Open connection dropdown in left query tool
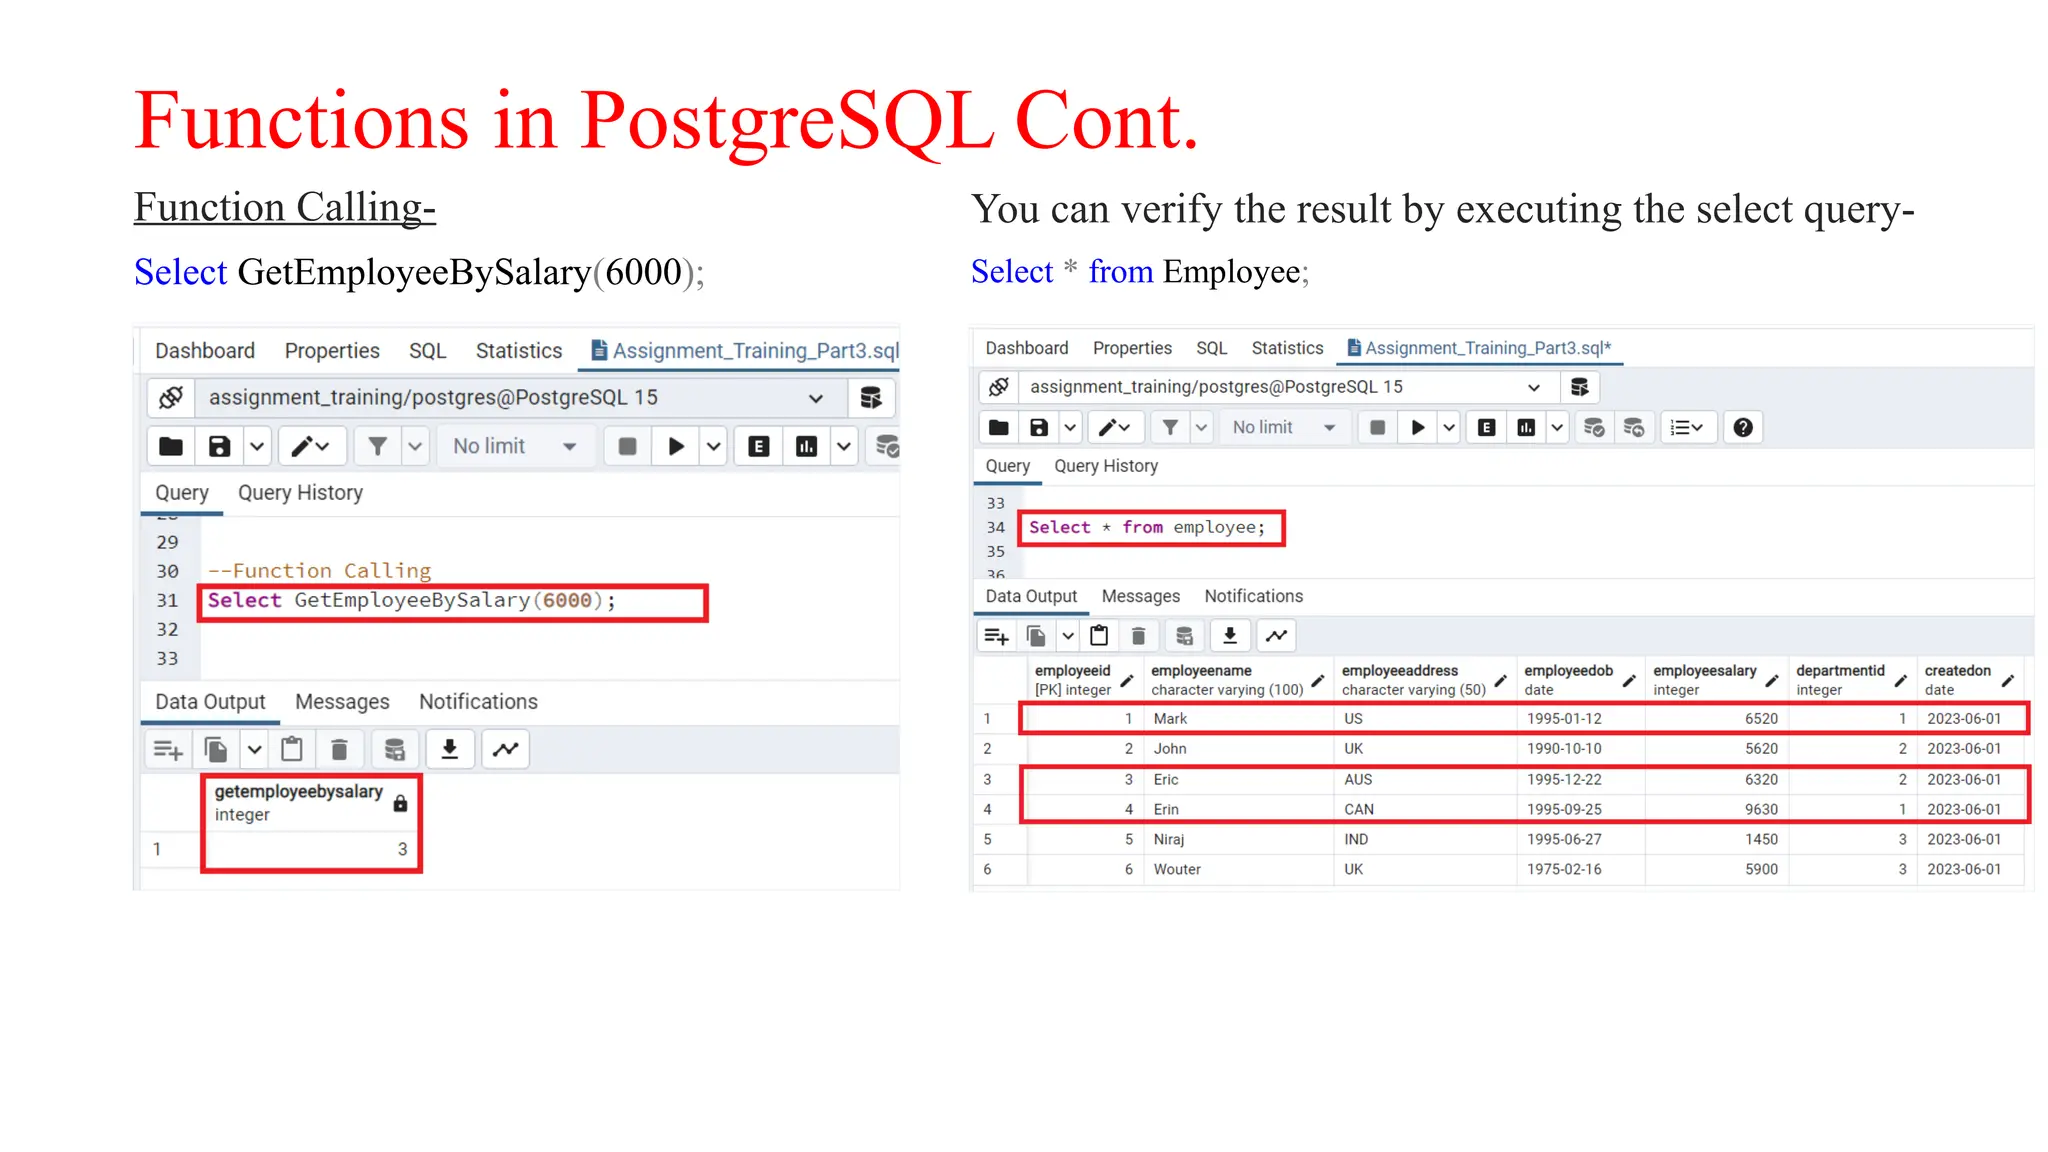 [521, 398]
